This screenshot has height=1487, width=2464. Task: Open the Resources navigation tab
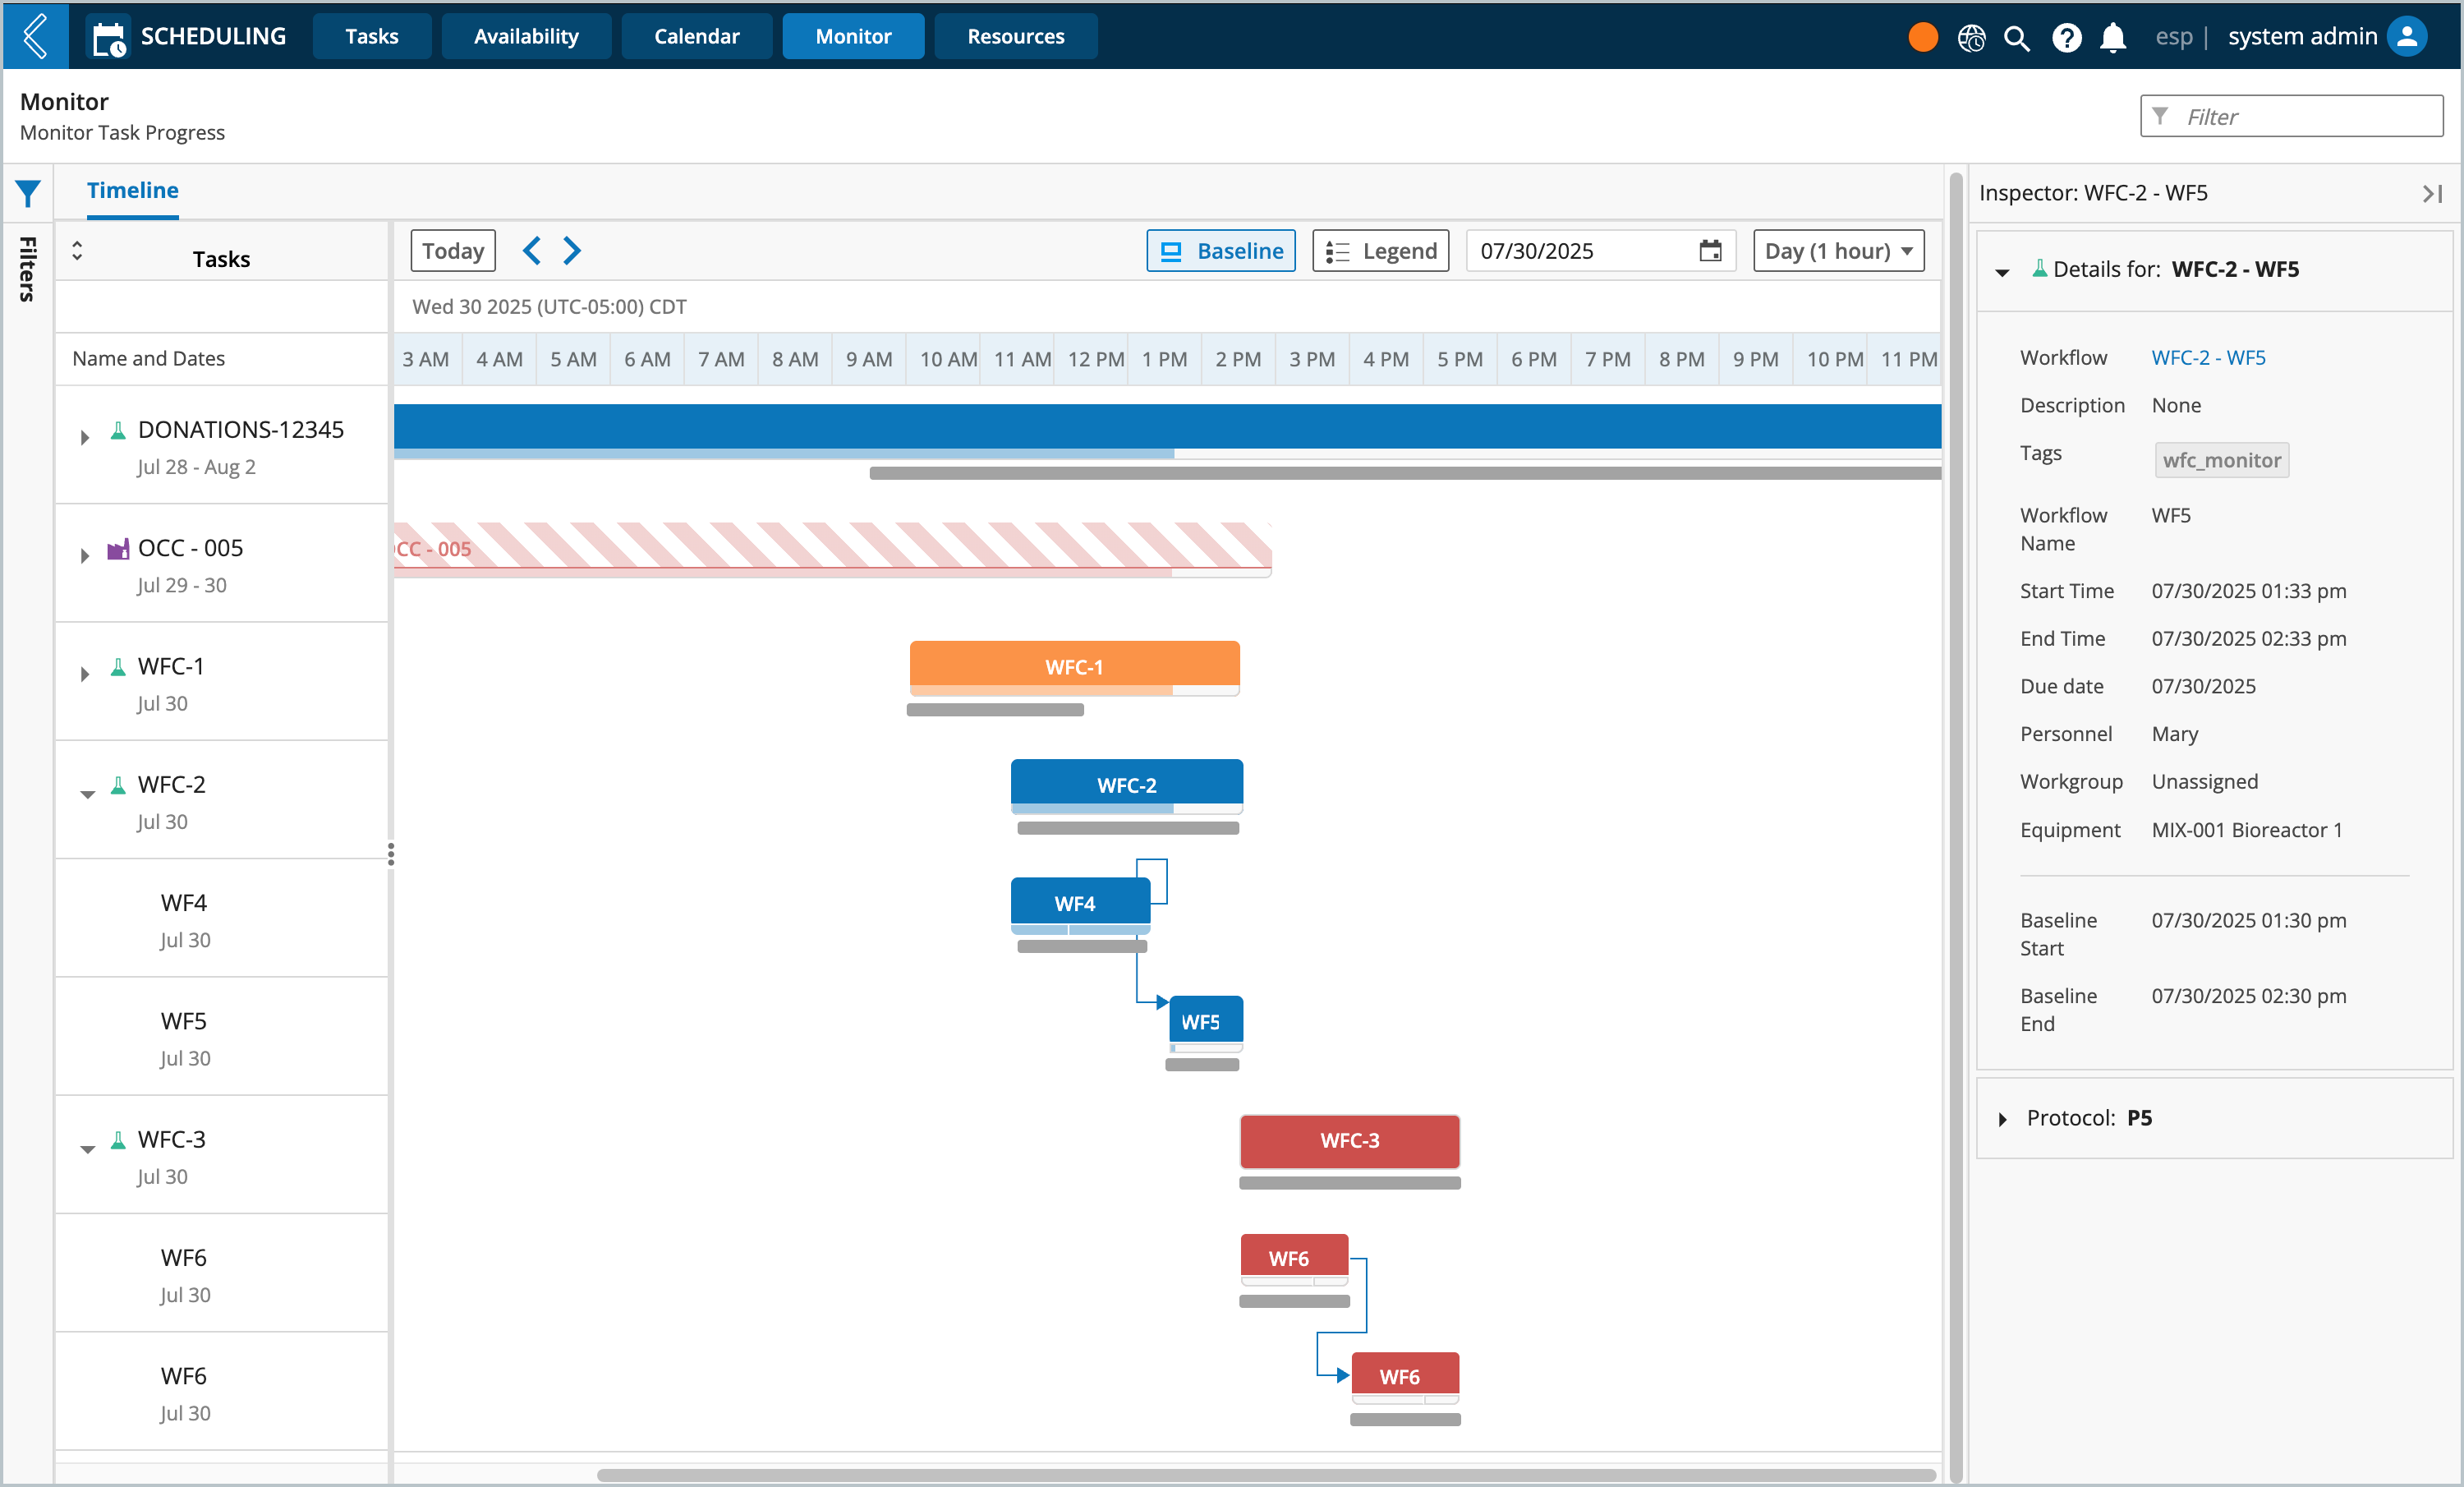click(1015, 36)
